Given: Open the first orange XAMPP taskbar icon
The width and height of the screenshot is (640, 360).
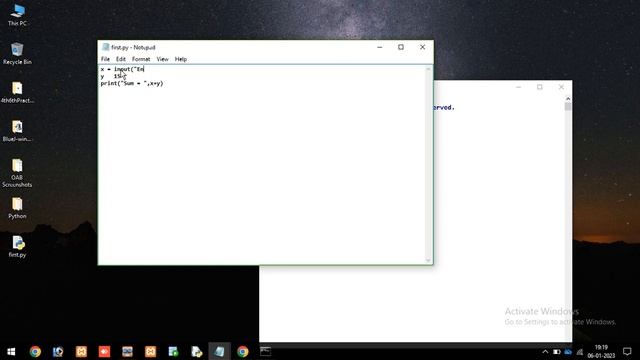Looking at the screenshot, I should 81,351.
